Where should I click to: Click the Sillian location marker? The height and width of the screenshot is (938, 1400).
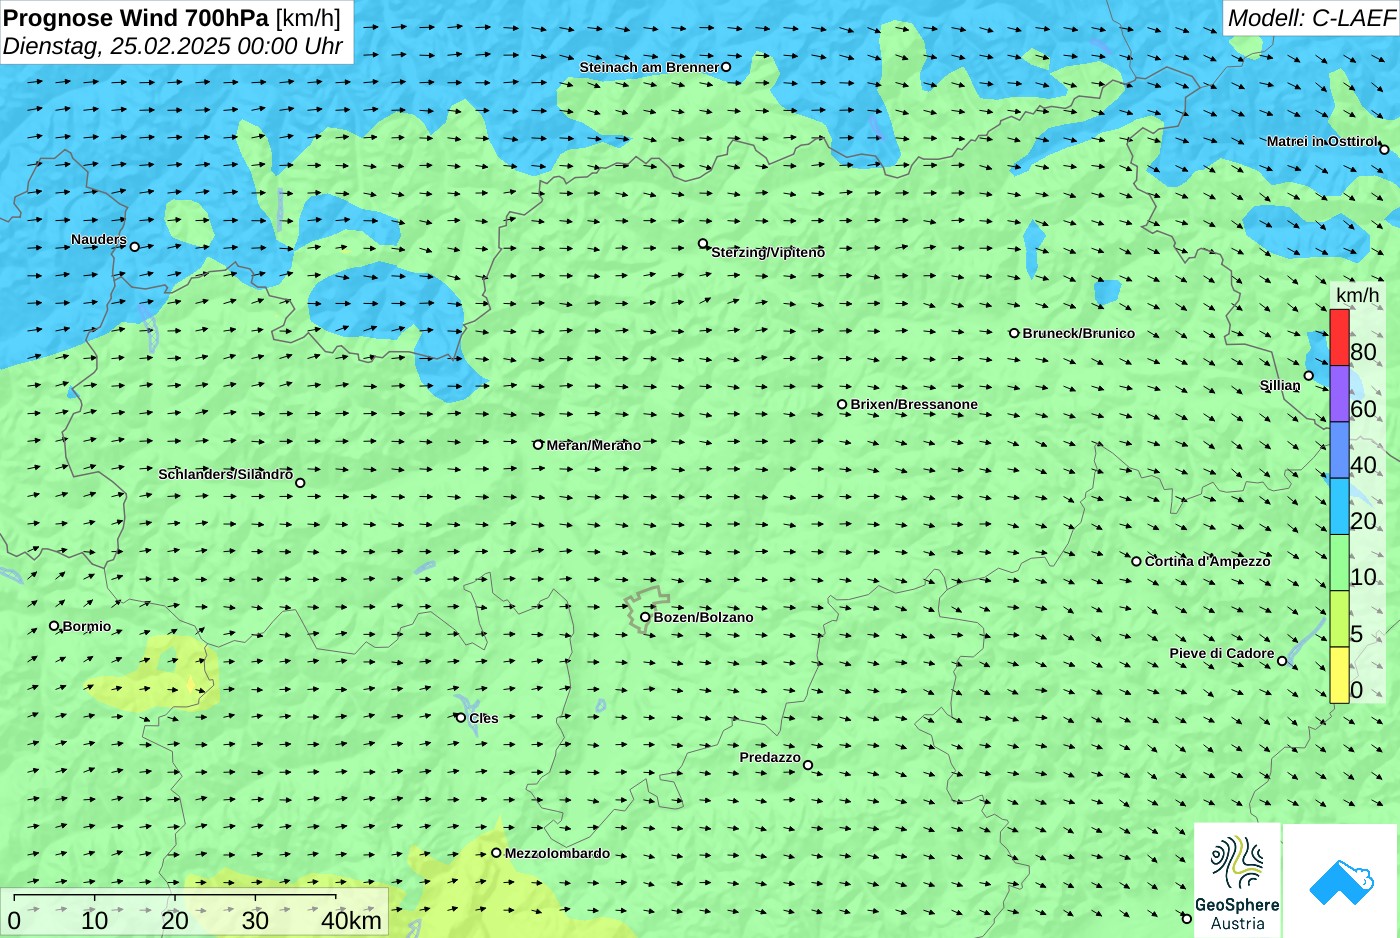click(x=1308, y=376)
